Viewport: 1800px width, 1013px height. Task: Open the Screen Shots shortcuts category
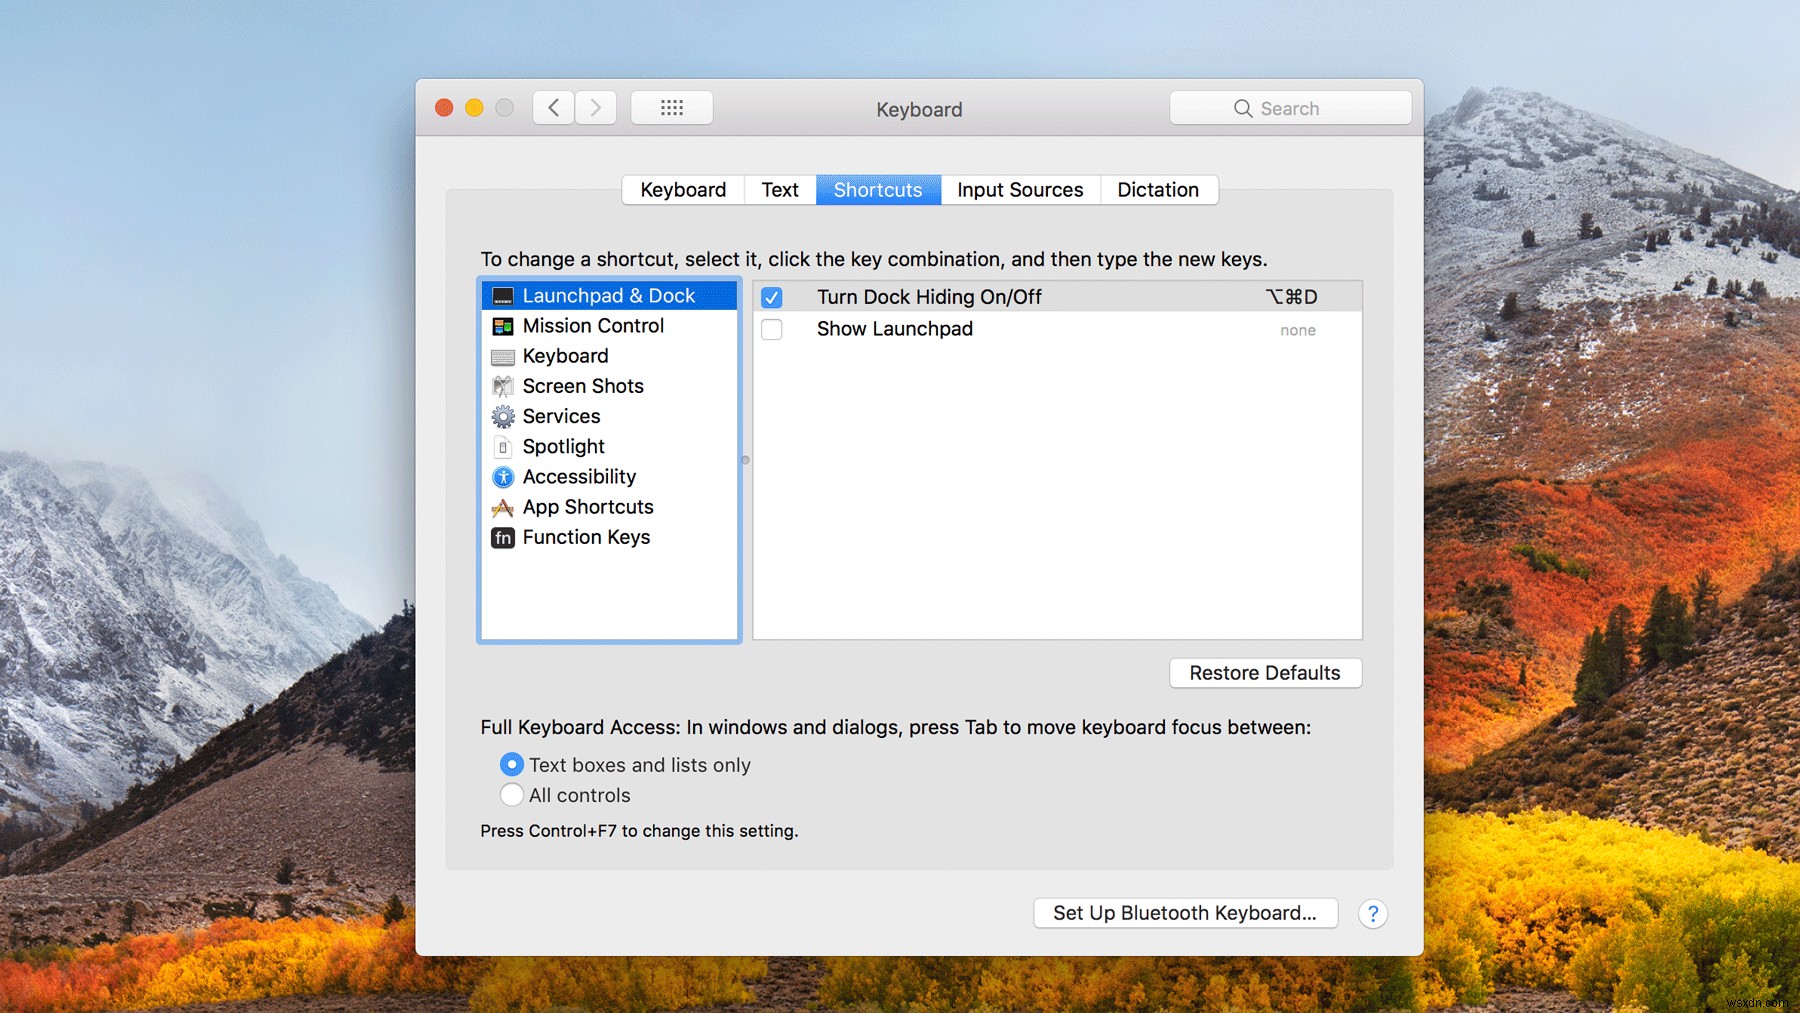click(583, 385)
